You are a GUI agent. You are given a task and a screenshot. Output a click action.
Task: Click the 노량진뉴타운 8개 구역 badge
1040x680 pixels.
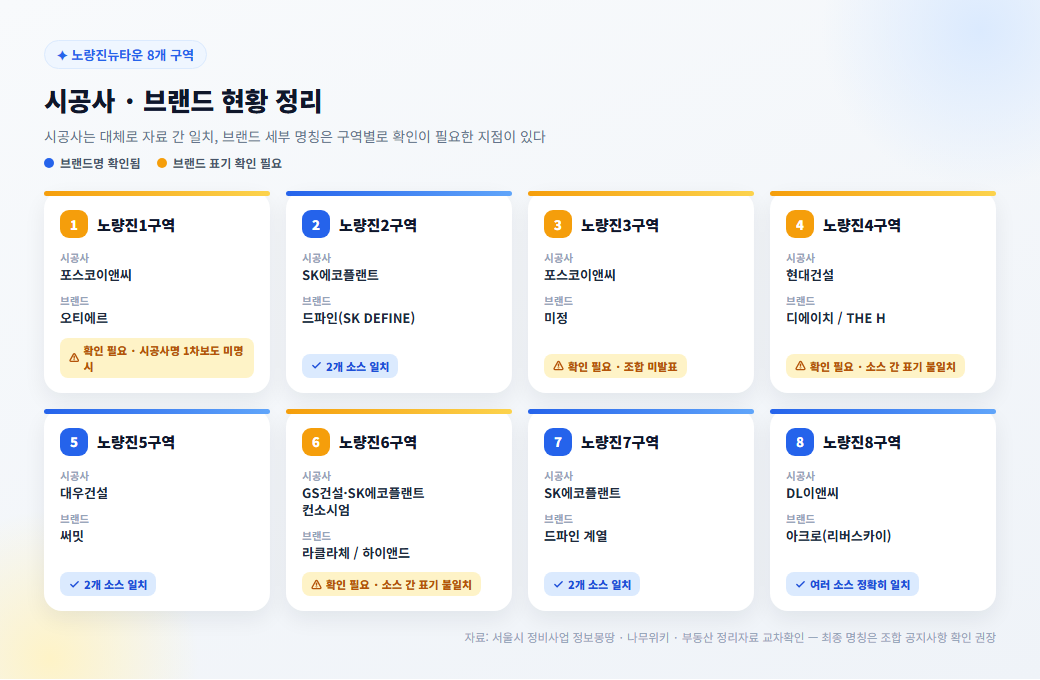(125, 55)
